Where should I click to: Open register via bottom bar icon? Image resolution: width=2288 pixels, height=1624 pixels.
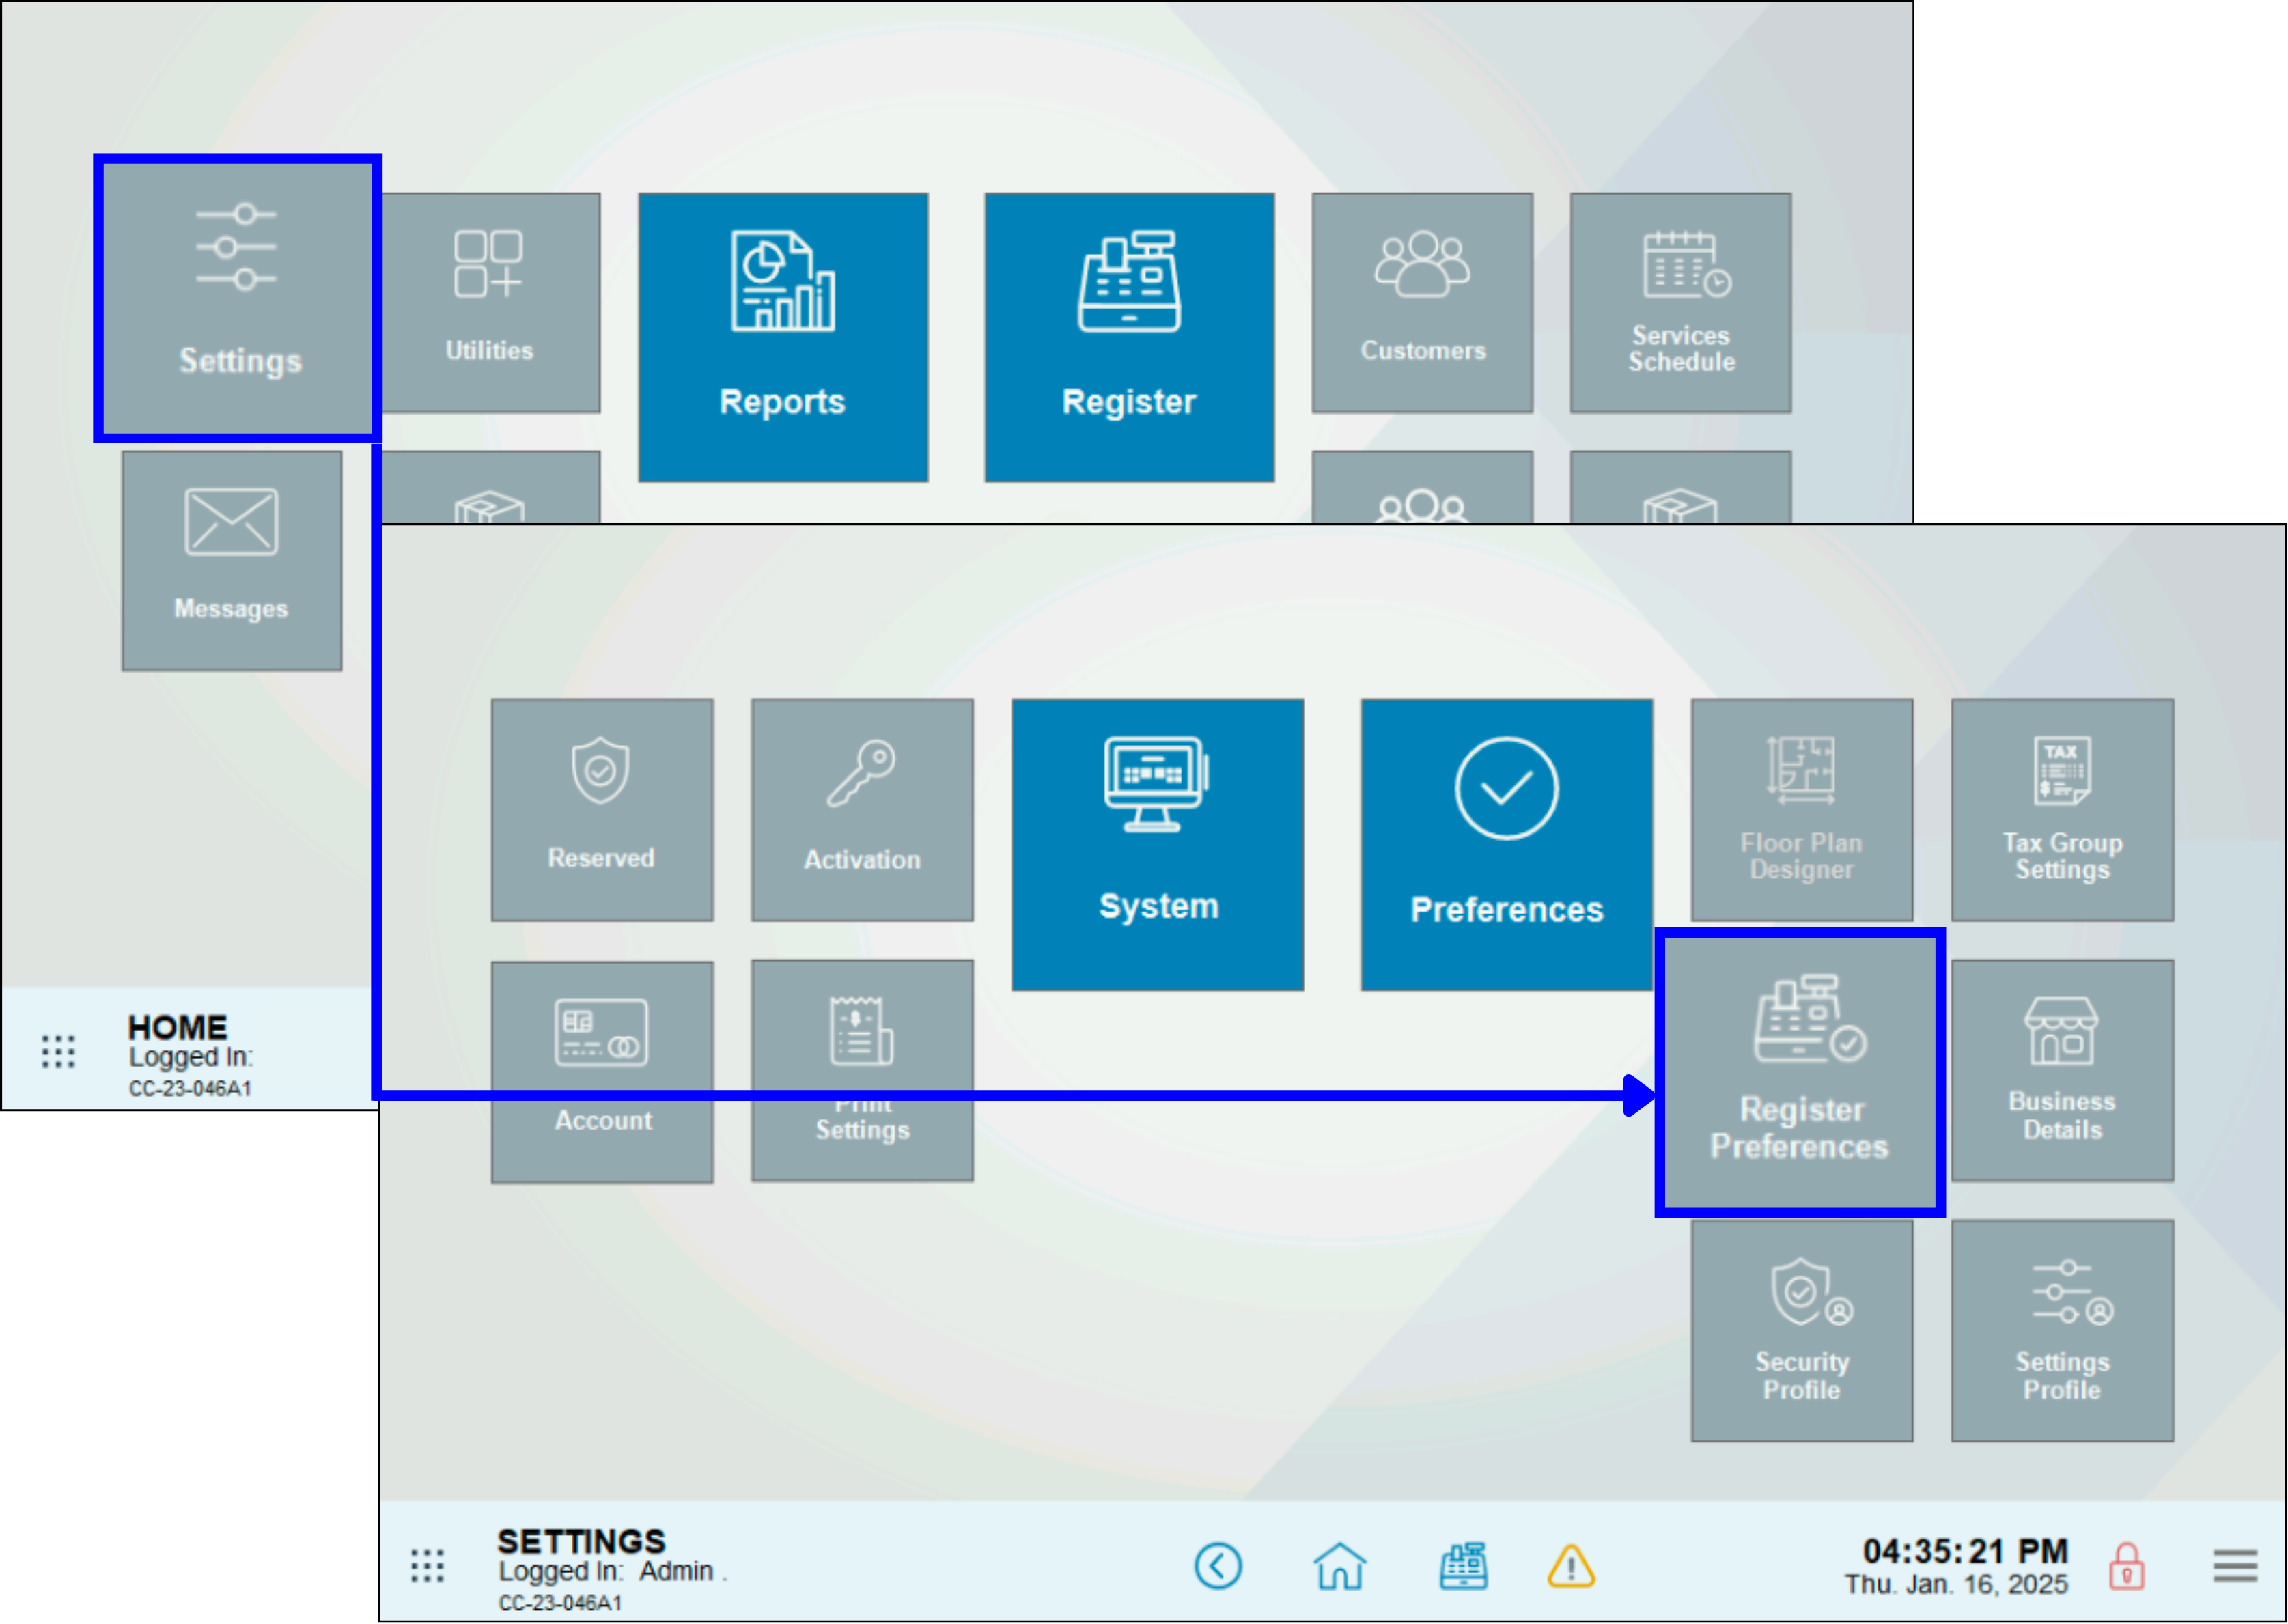(1463, 1565)
